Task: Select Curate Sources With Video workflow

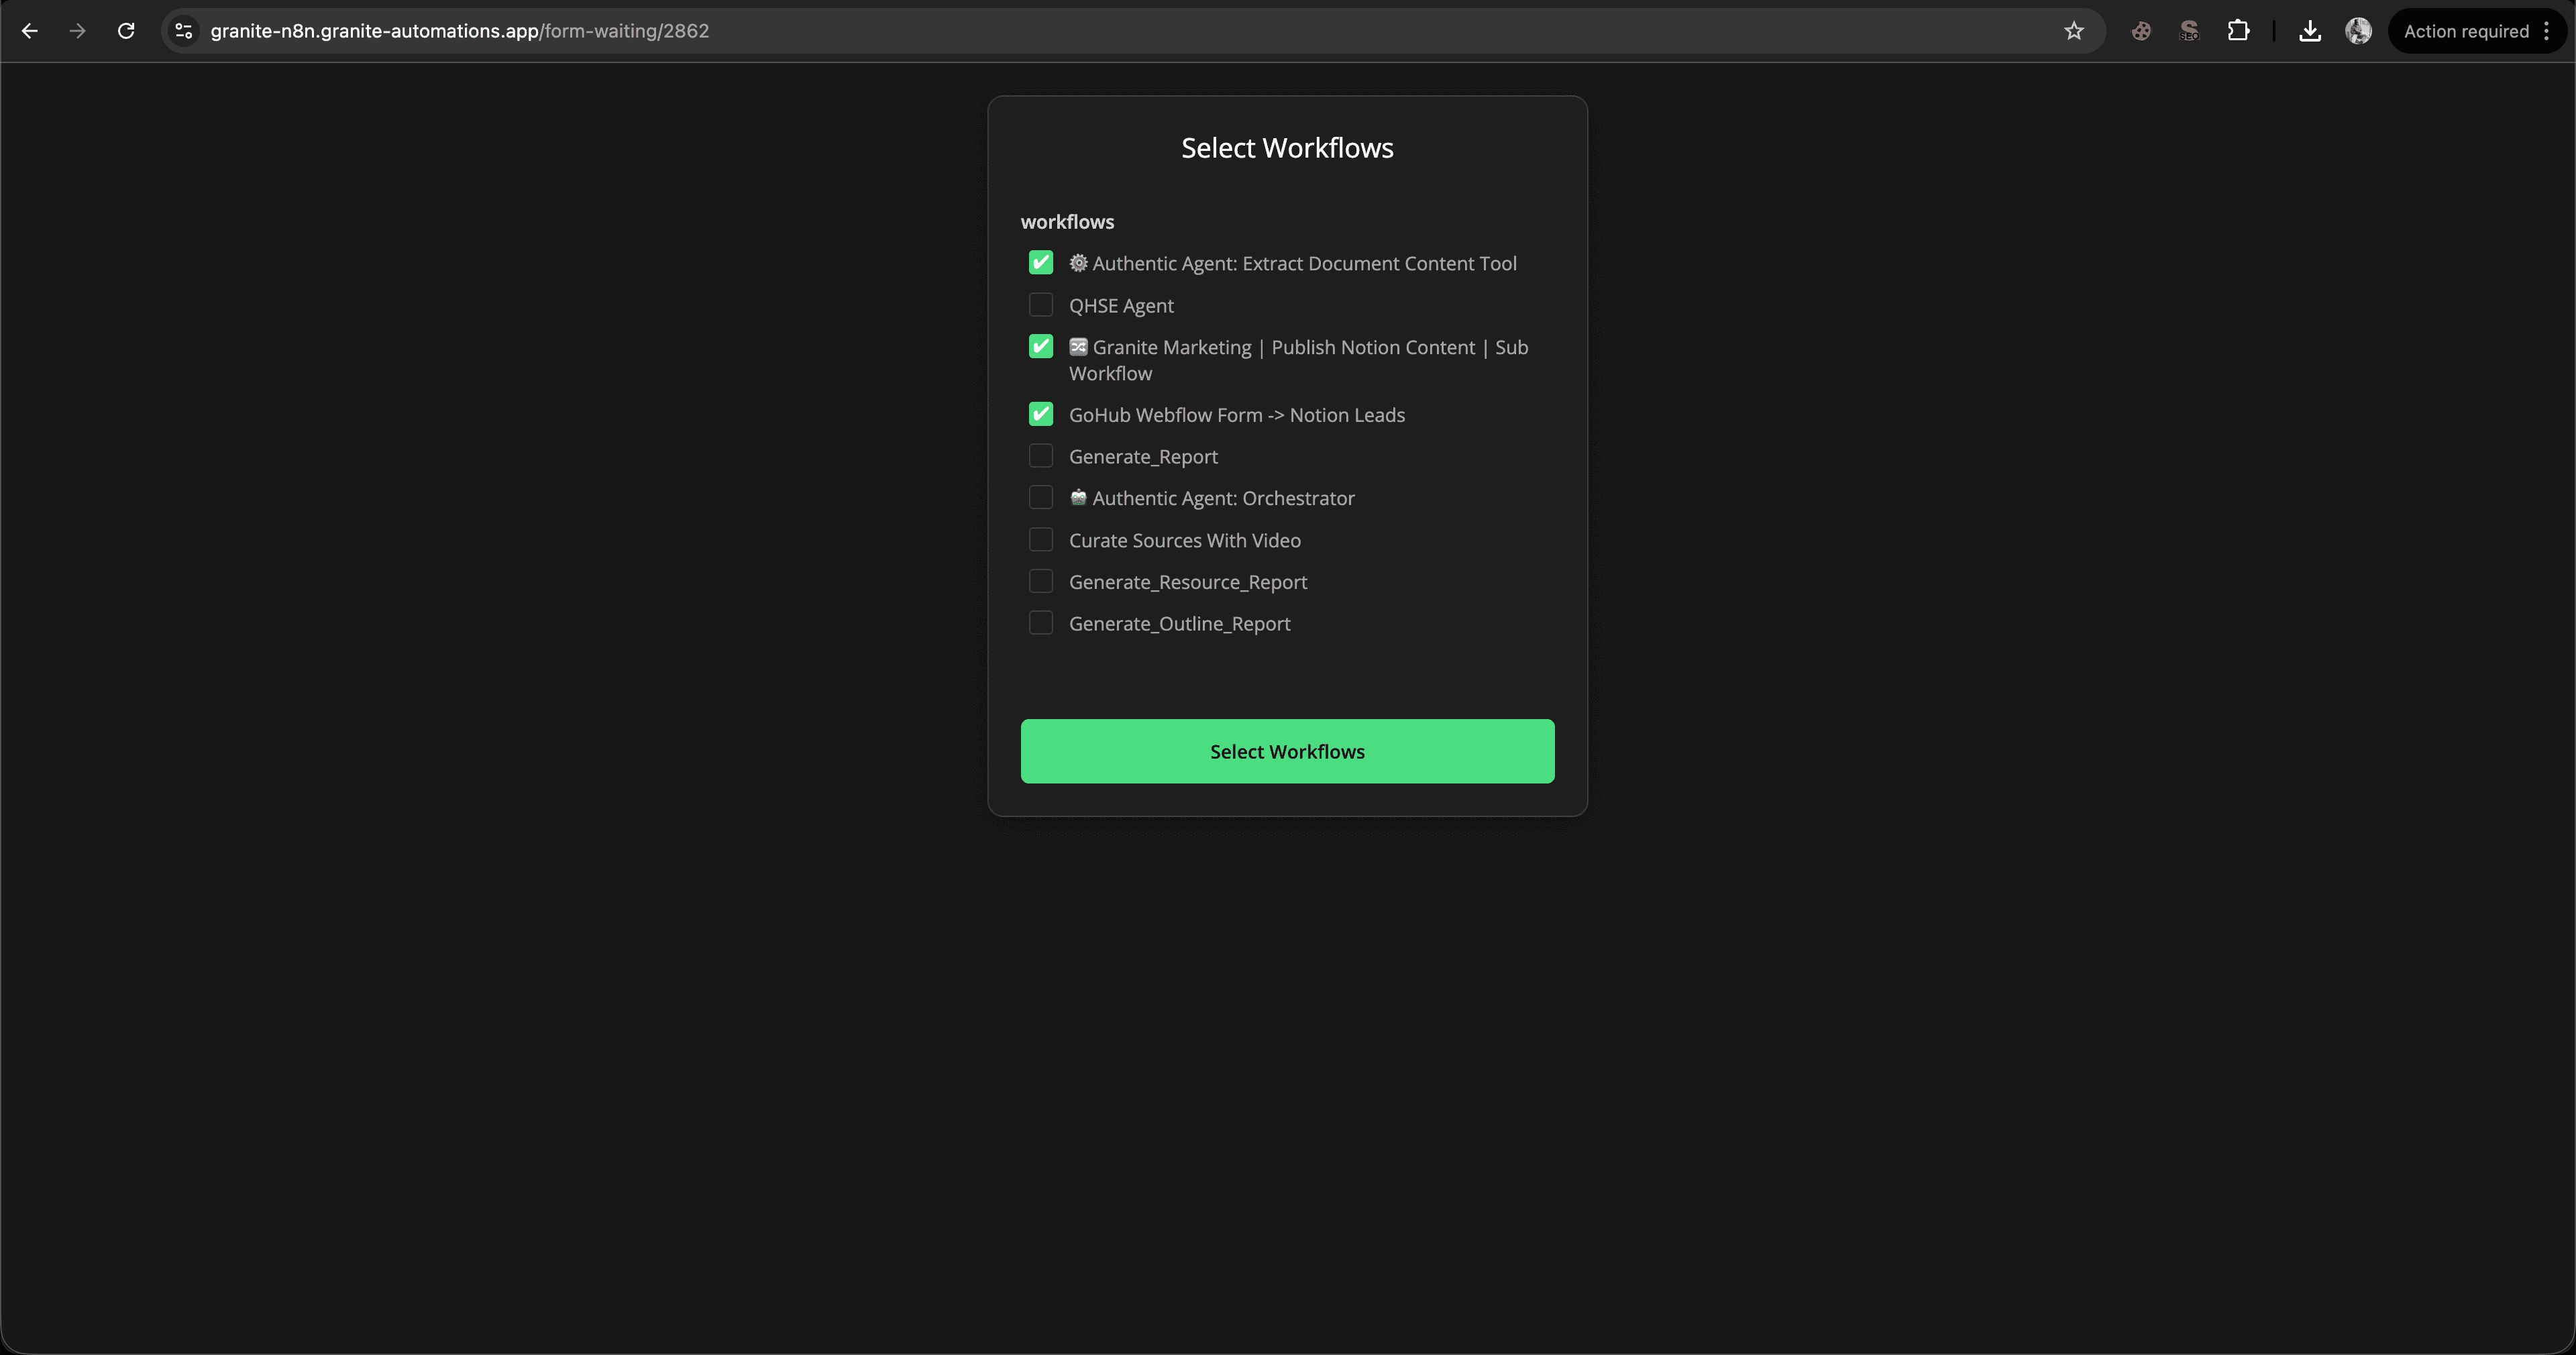Action: (1041, 540)
